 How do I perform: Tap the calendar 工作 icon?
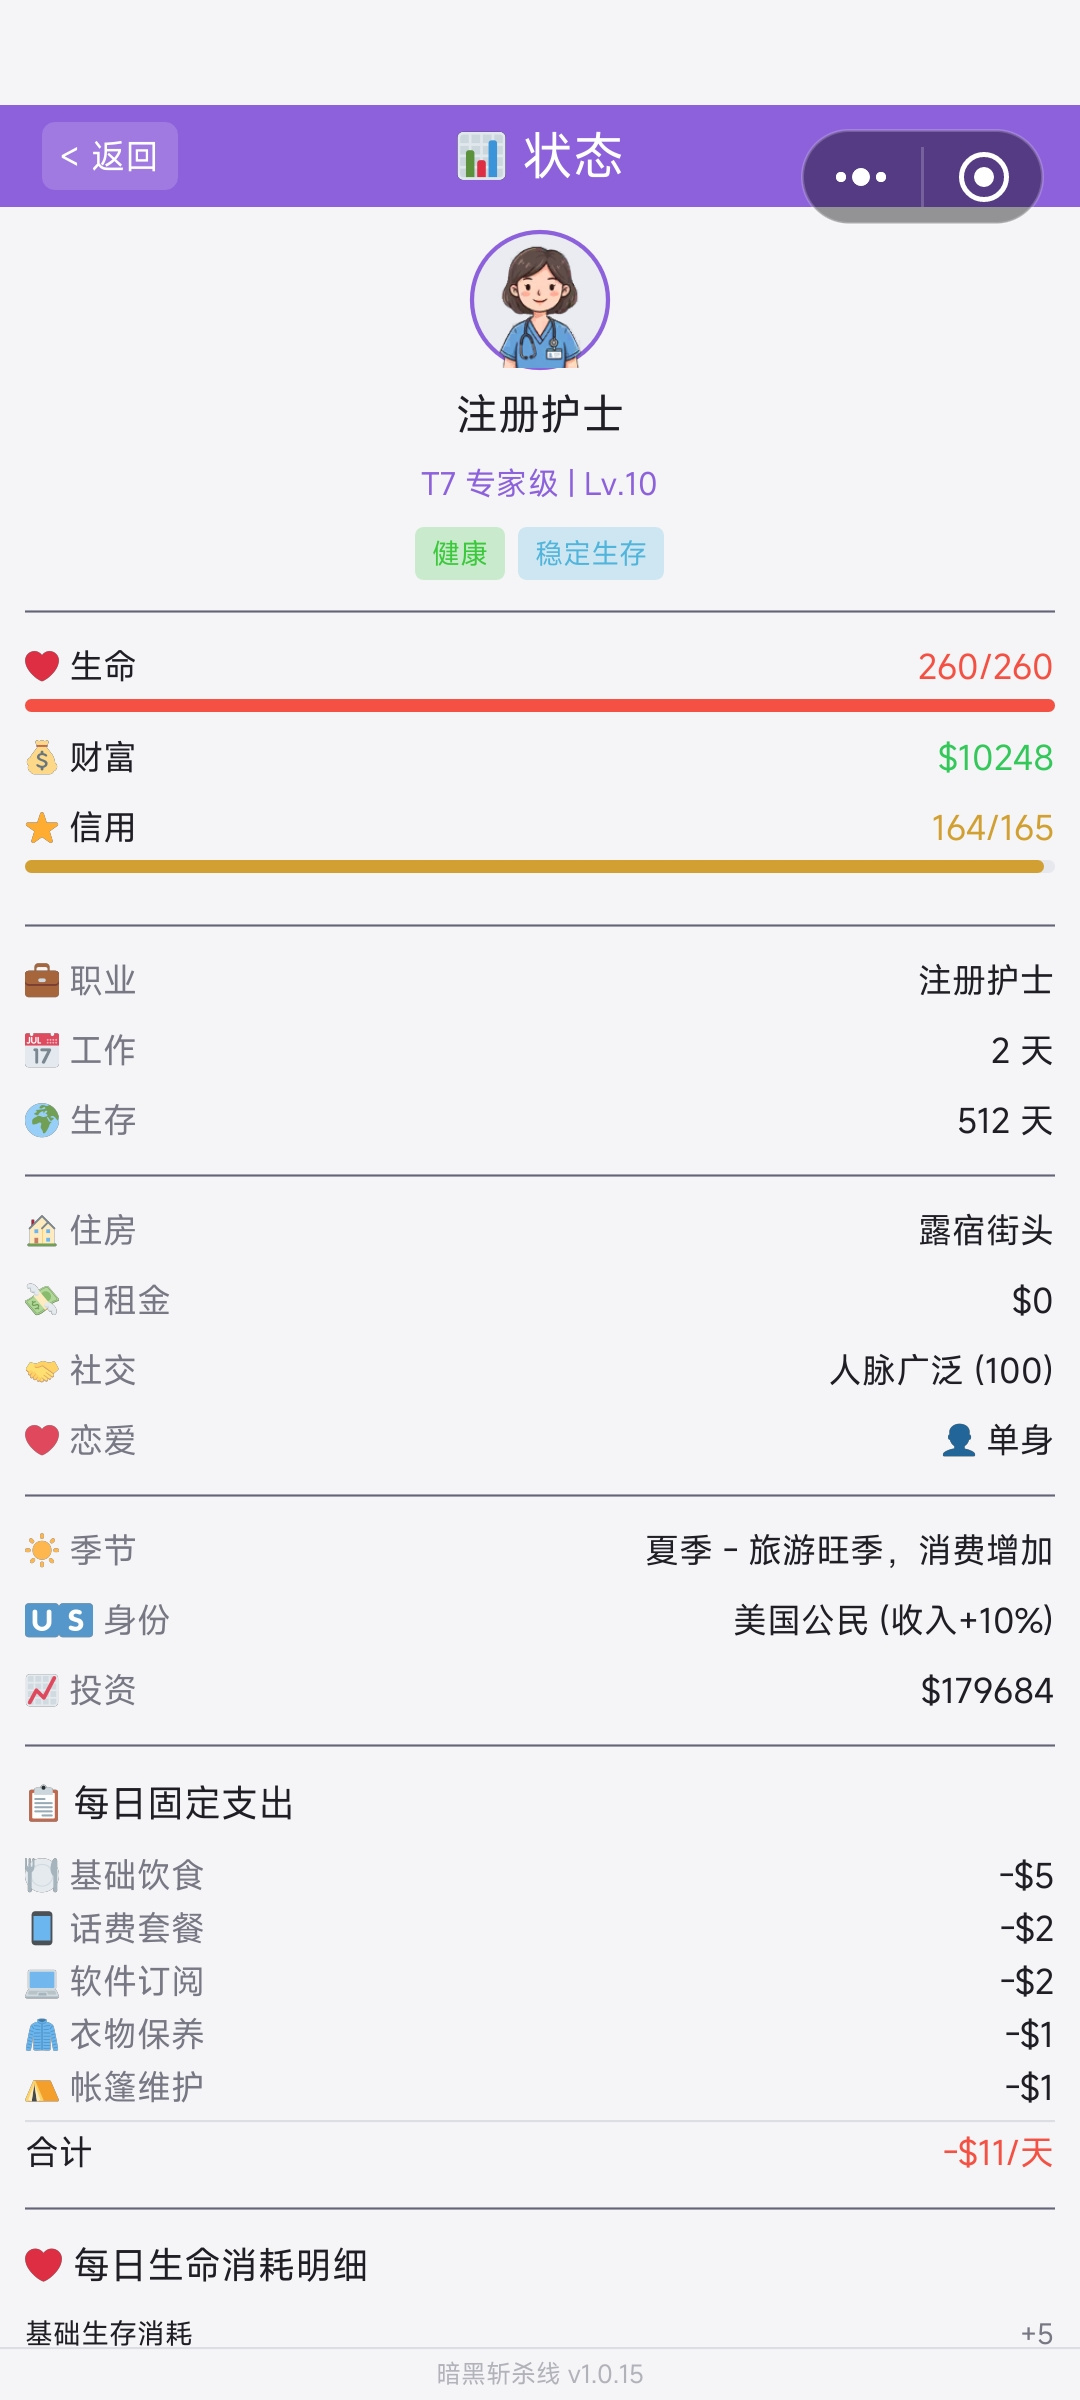[42, 1051]
